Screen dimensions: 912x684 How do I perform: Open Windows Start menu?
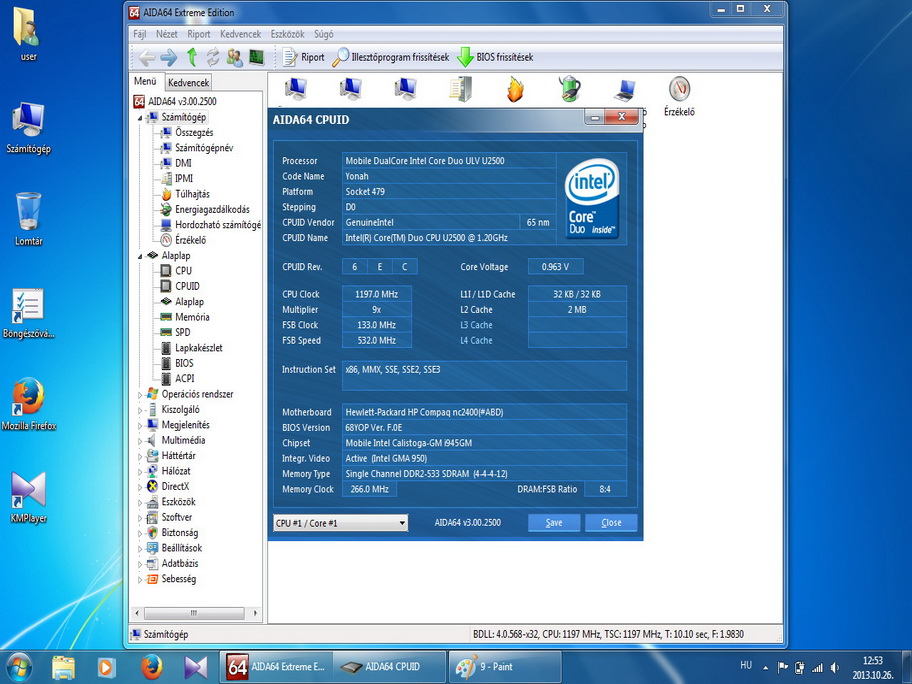coord(18,667)
